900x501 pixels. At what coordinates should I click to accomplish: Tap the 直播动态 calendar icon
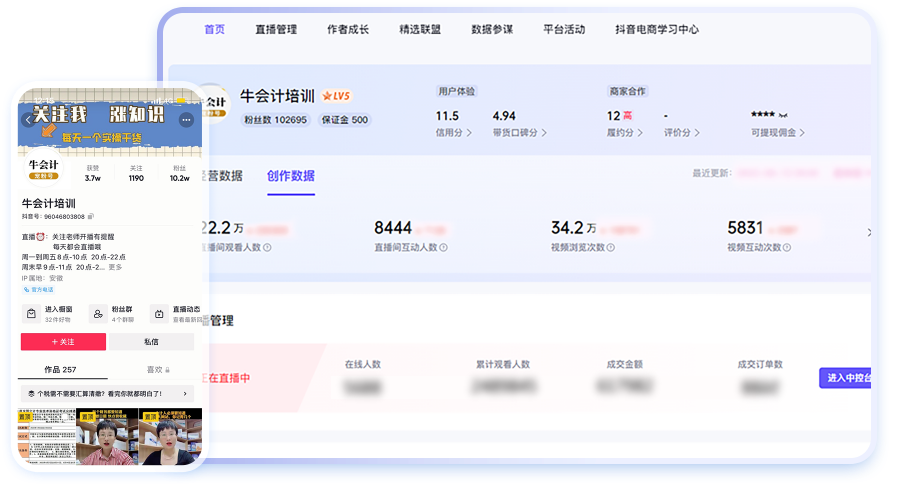coord(159,314)
